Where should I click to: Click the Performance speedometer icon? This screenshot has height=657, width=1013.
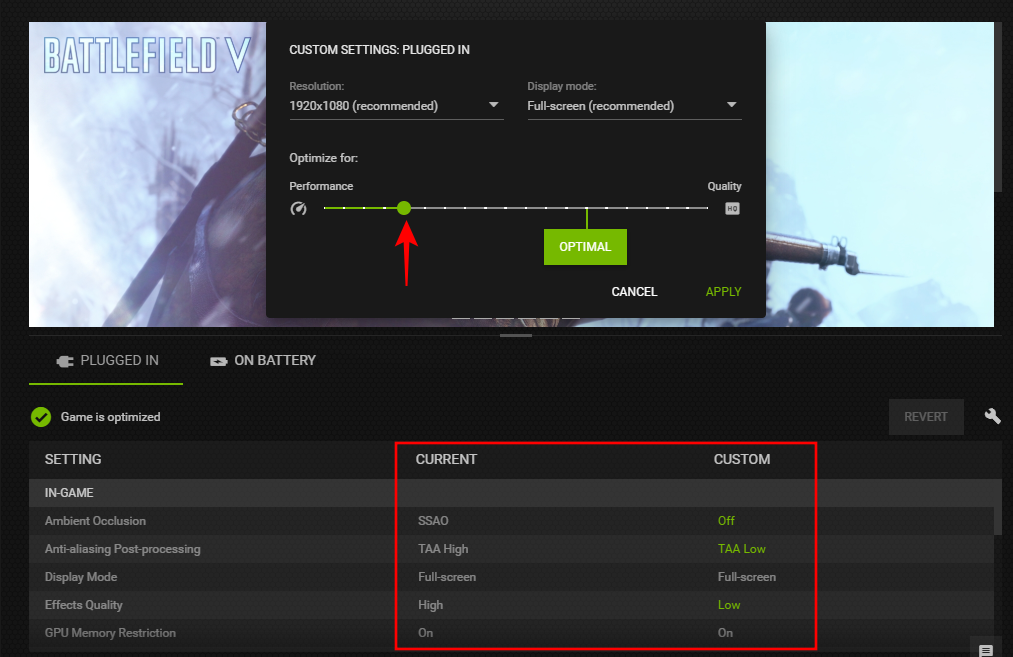pos(298,209)
